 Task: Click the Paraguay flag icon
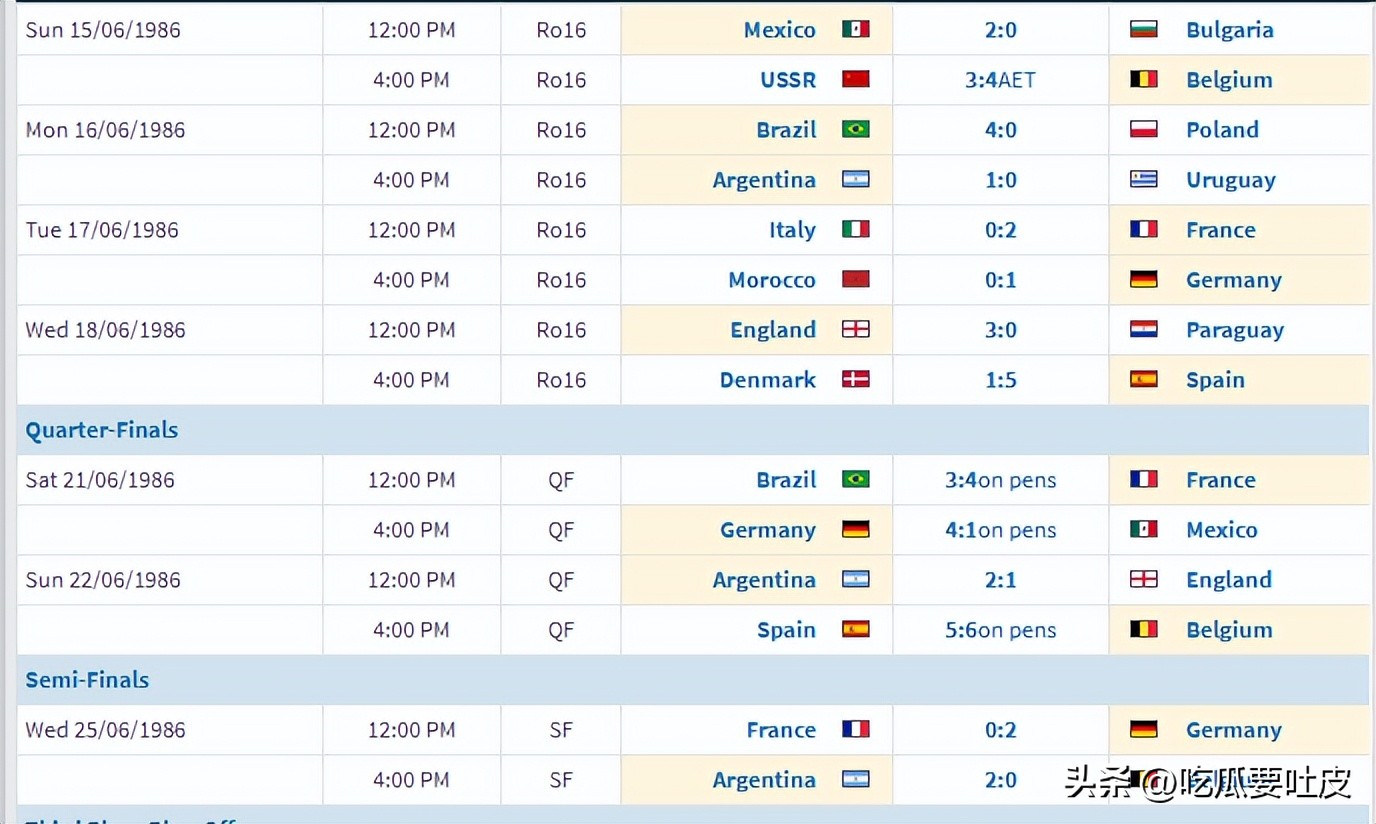[x=1144, y=329]
